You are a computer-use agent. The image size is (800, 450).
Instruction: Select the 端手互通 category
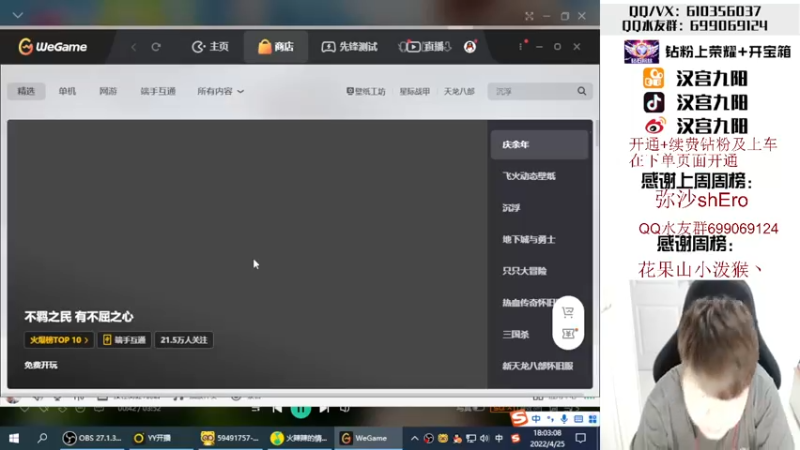[x=158, y=91]
